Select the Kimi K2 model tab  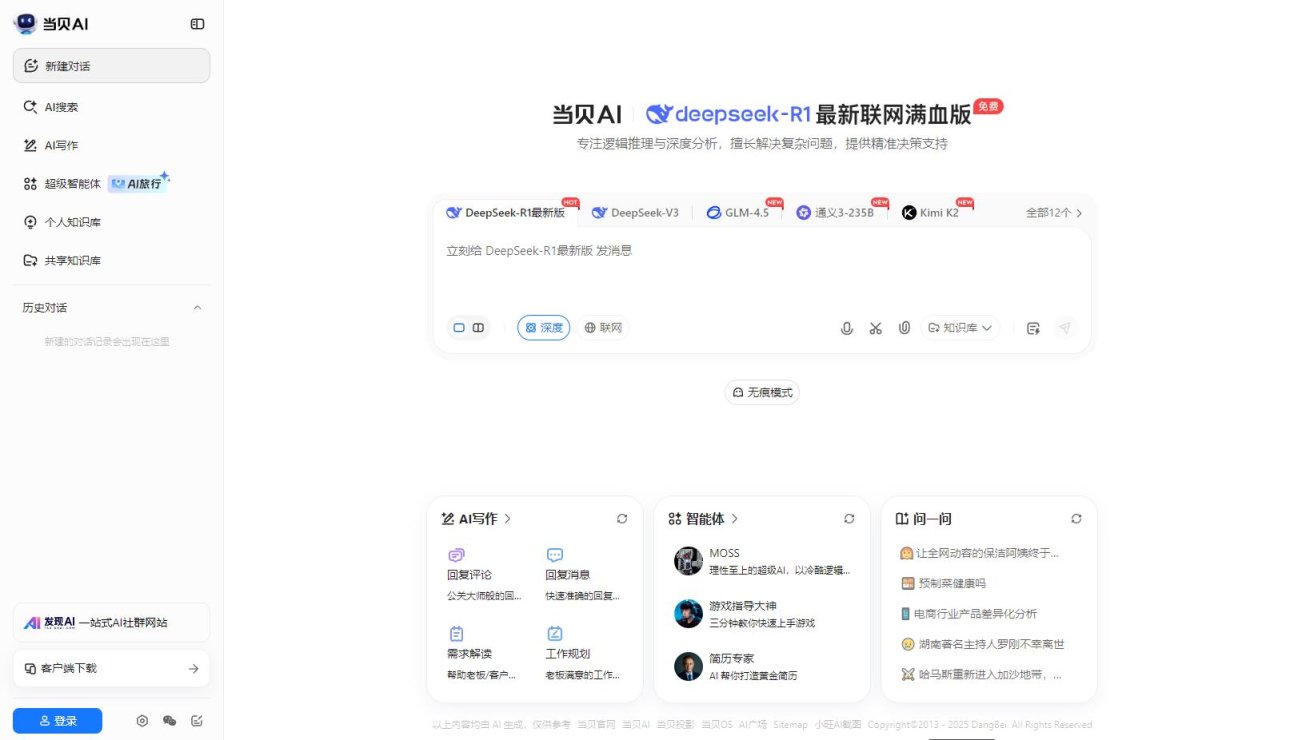930,213
